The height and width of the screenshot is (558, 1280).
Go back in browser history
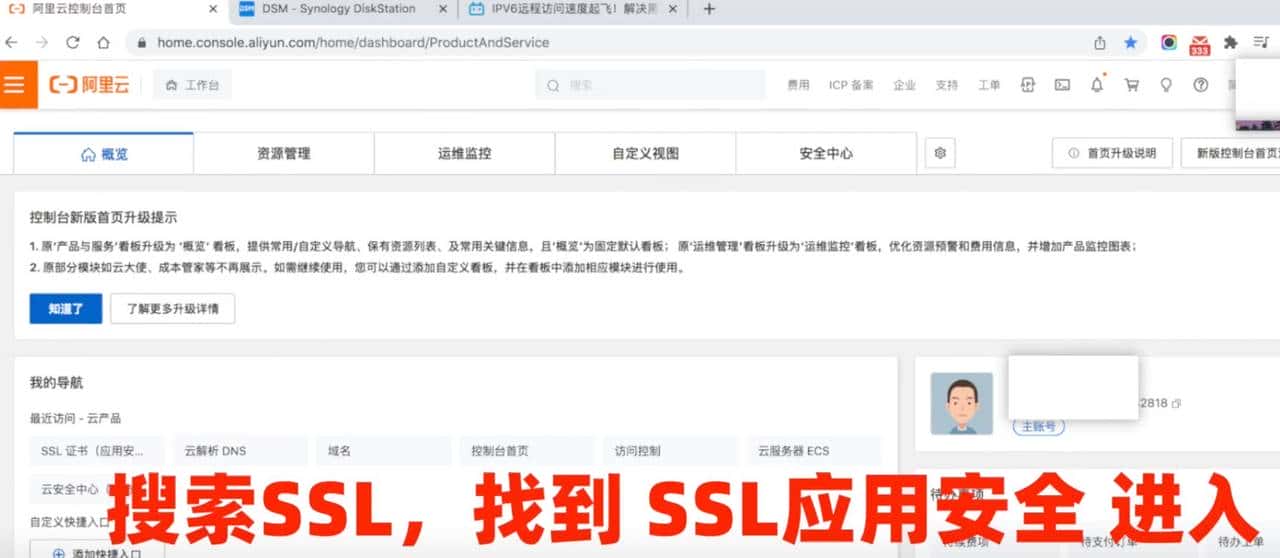12,43
